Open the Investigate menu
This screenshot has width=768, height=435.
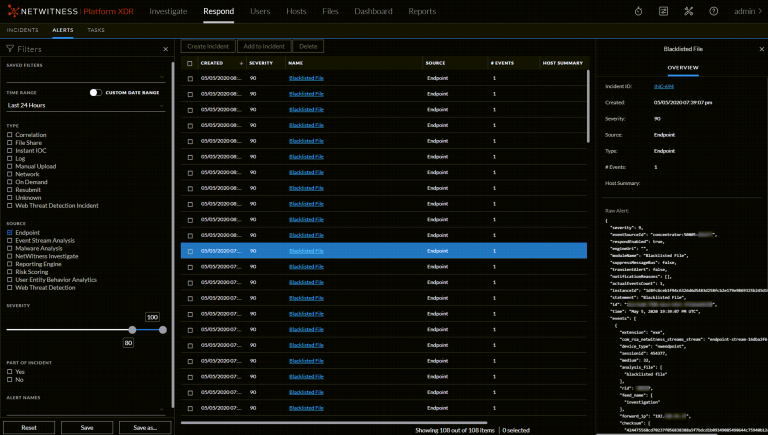(168, 11)
